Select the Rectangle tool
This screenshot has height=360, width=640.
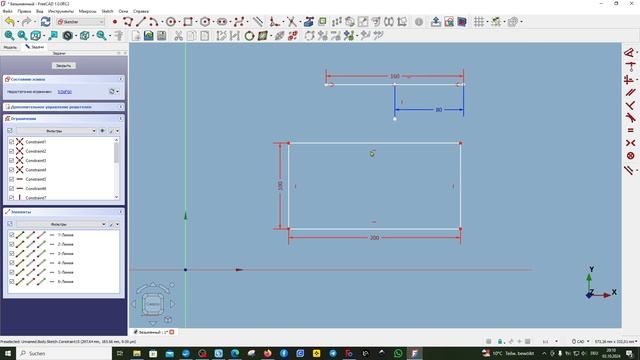(x=188, y=22)
